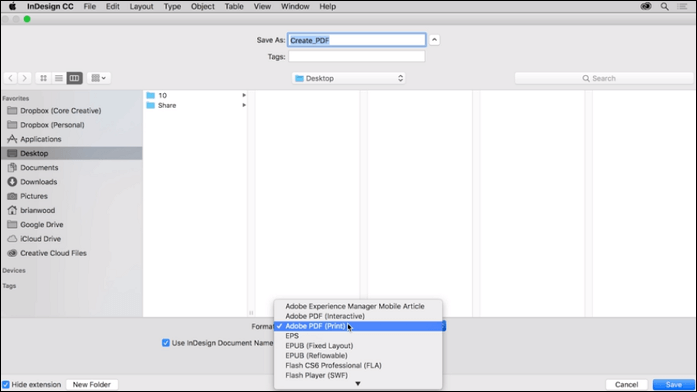The width and height of the screenshot is (697, 392).
Task: Select iCloud Drive in sidebar
Action: (x=72, y=239)
